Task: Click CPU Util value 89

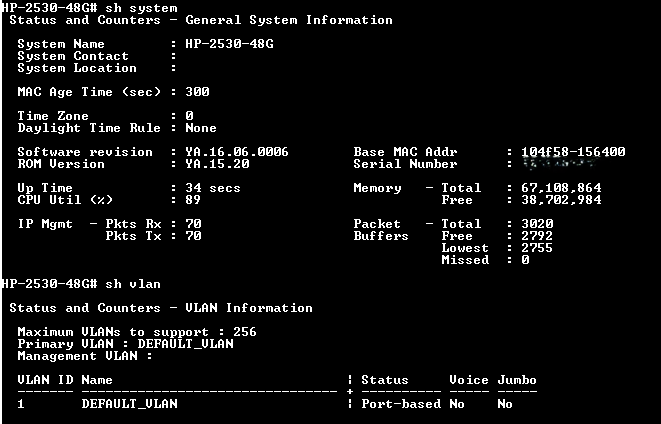Action: (x=193, y=200)
